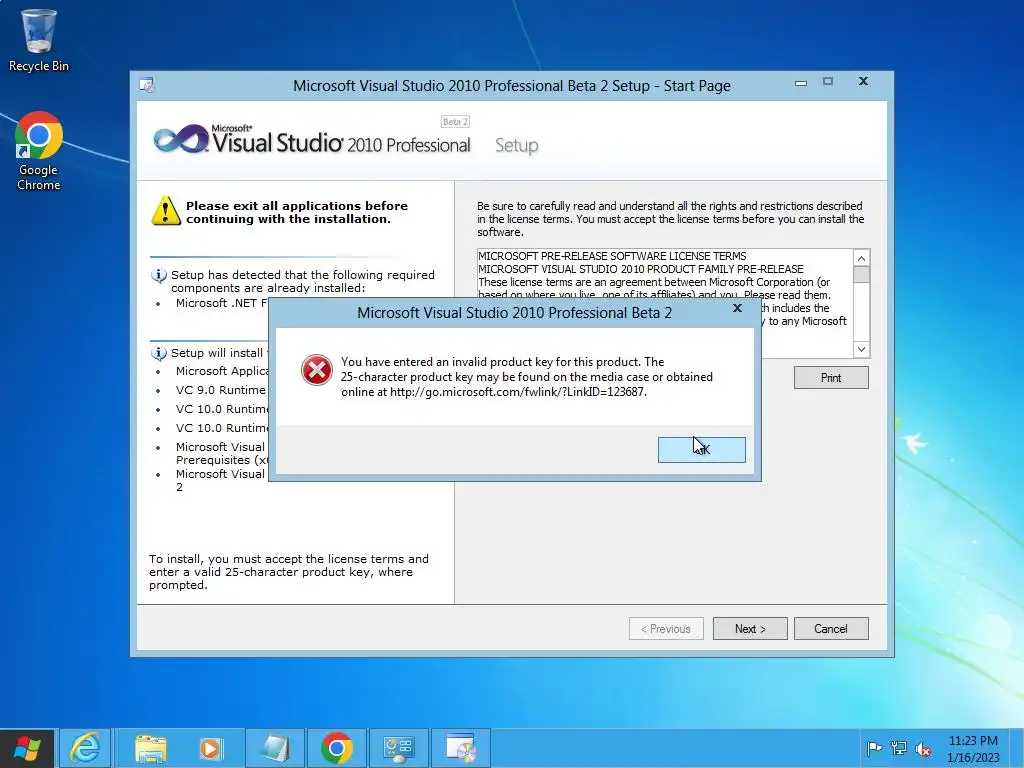Click the Previous button in Setup

pyautogui.click(x=666, y=629)
